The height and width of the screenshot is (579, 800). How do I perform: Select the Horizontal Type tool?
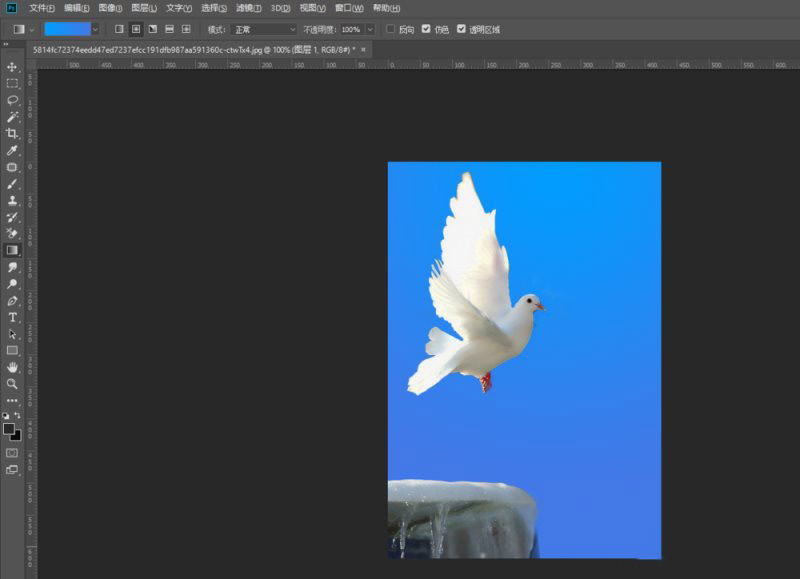13,317
